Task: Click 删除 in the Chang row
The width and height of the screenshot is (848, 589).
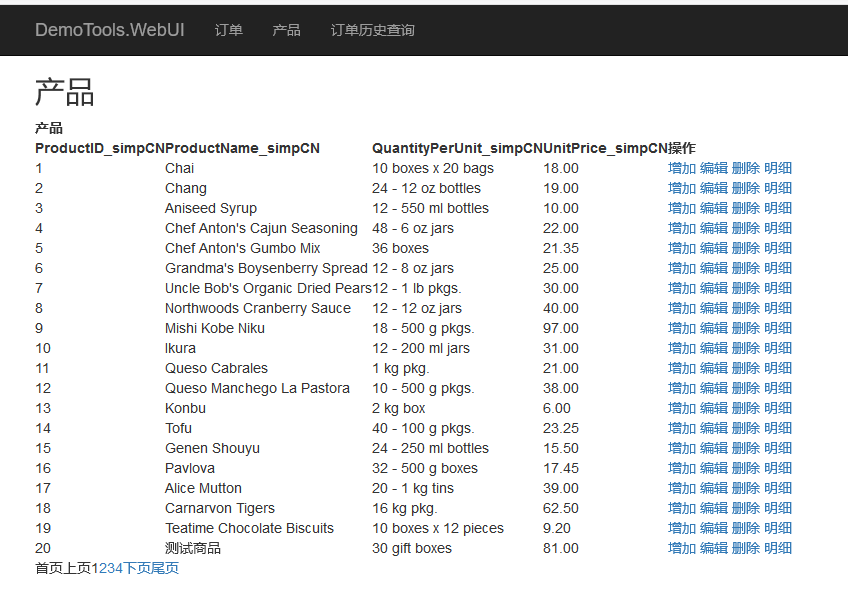Action: click(x=746, y=188)
